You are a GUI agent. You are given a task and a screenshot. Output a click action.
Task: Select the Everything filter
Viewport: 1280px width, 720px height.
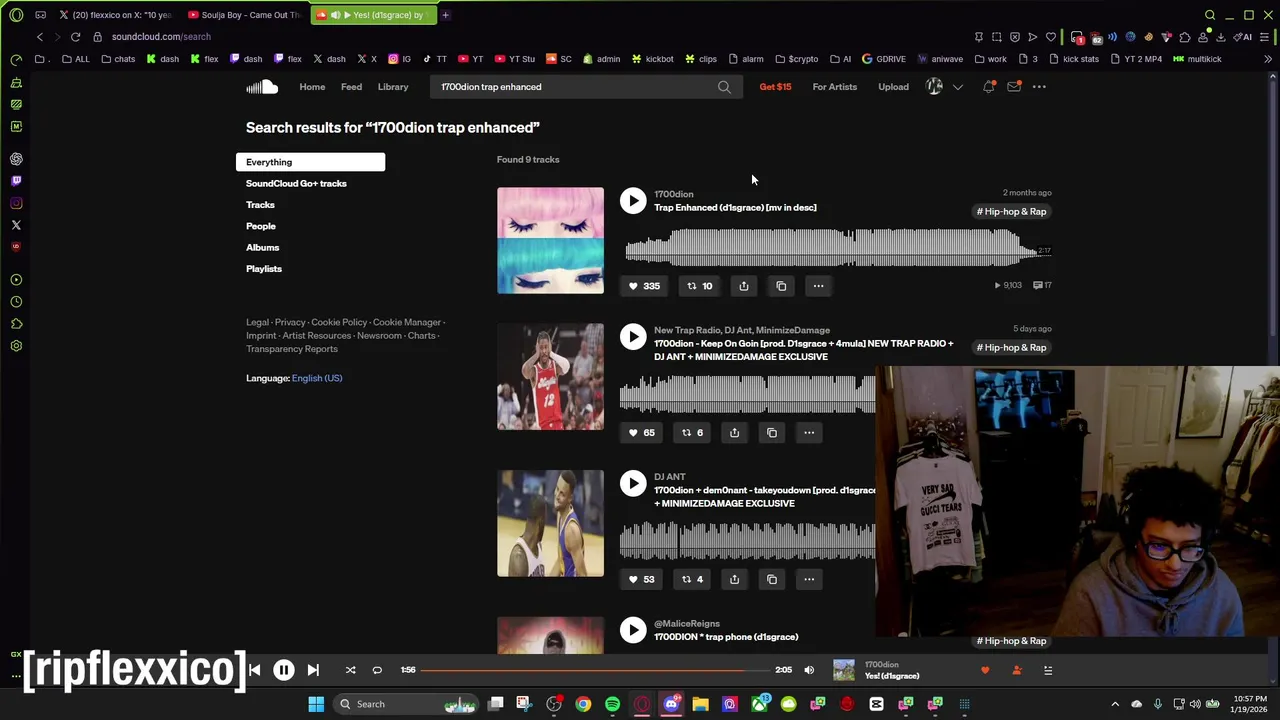click(310, 162)
